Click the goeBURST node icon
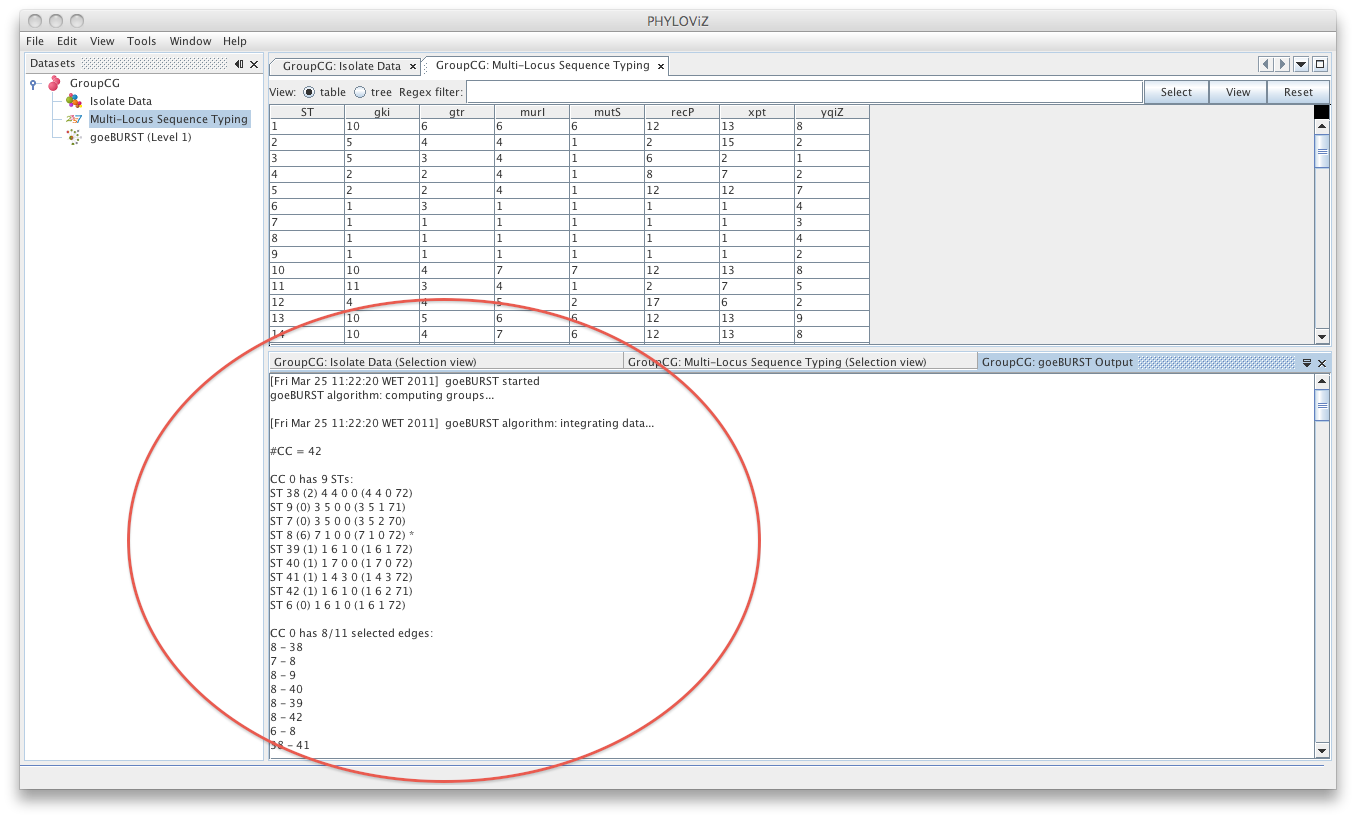Image resolution: width=1356 pixels, height=819 pixels. tap(73, 137)
